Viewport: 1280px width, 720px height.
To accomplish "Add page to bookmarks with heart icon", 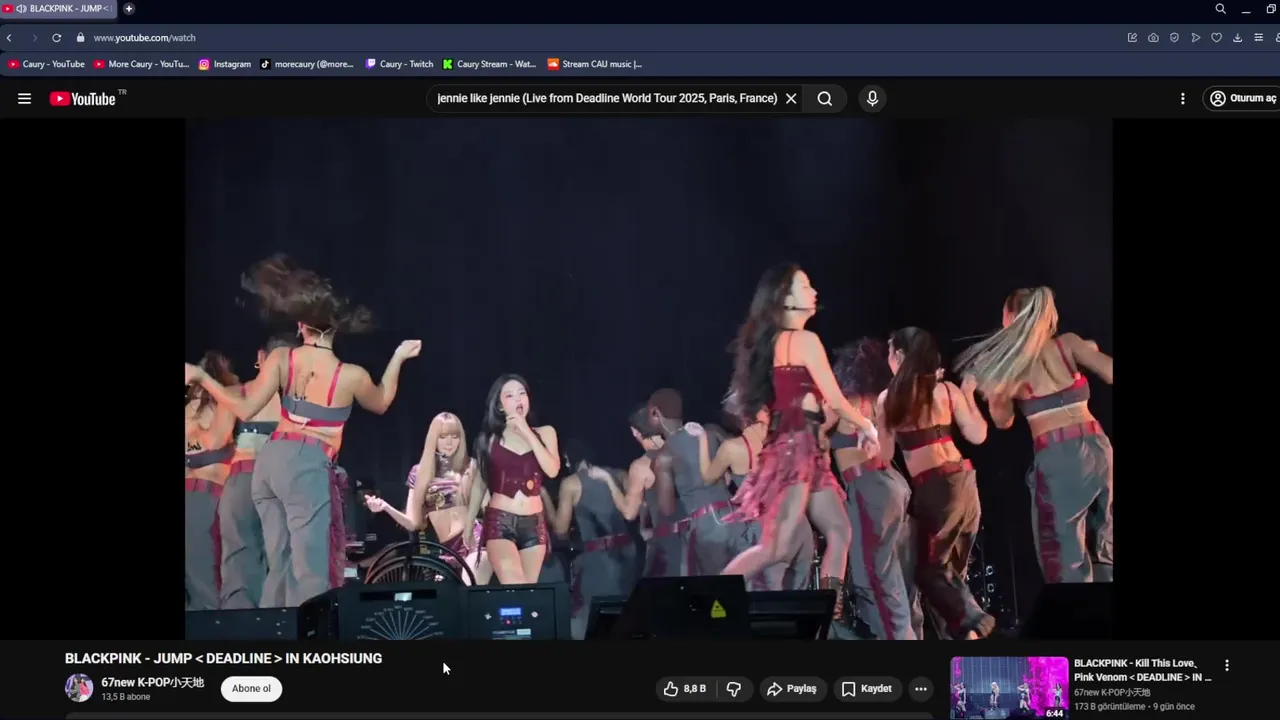I will point(1216,37).
